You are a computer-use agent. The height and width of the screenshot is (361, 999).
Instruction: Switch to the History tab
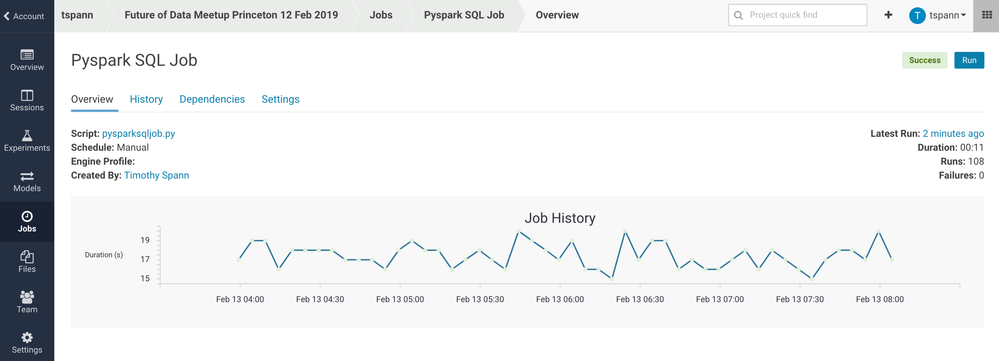click(x=146, y=99)
